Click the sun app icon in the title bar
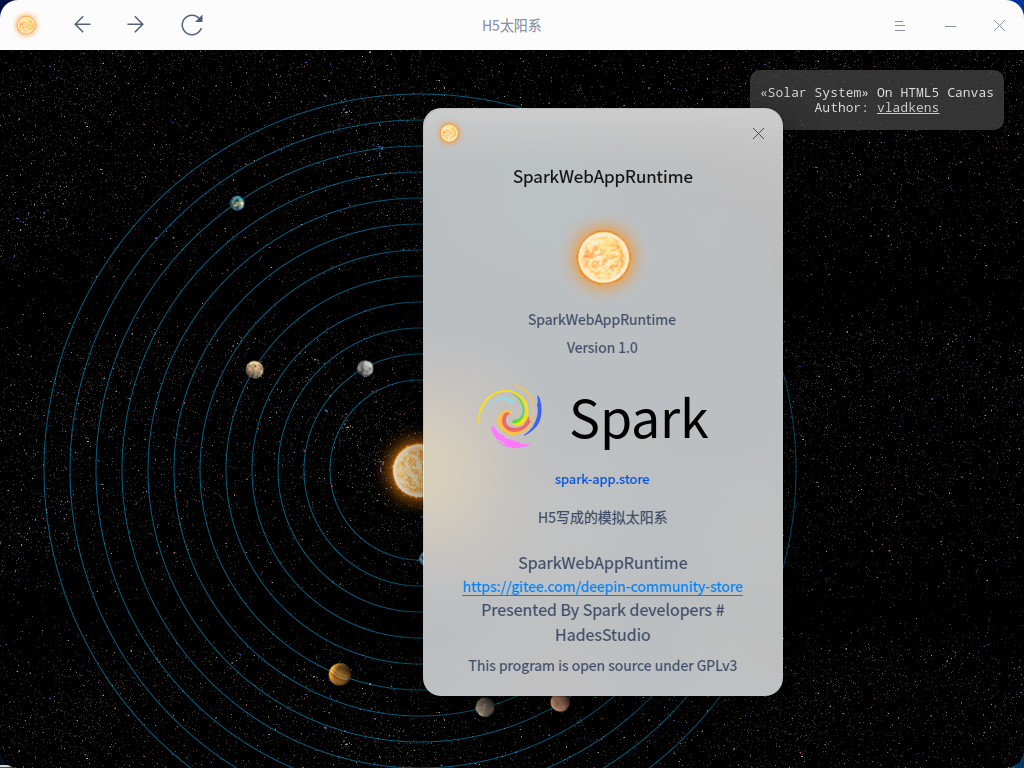 pyautogui.click(x=27, y=25)
